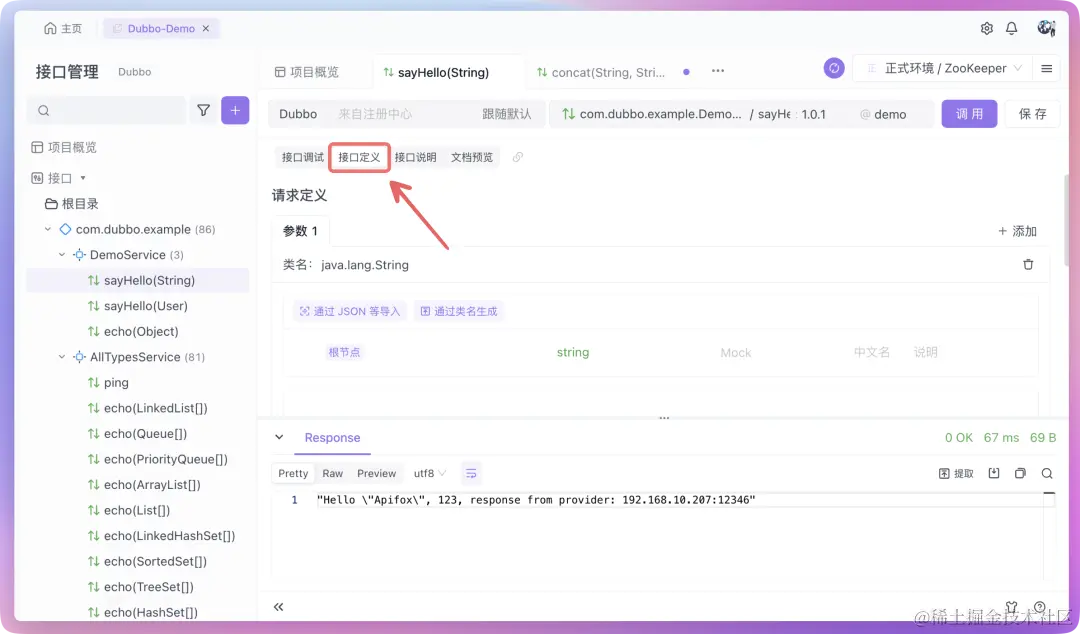1080x634 pixels.
Task: Open the settings gear icon
Action: click(986, 28)
